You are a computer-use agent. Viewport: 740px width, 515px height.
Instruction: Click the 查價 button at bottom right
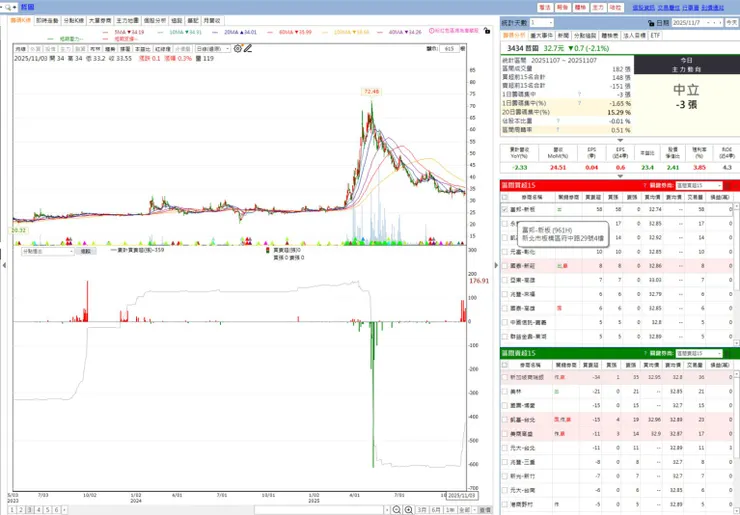click(485, 510)
